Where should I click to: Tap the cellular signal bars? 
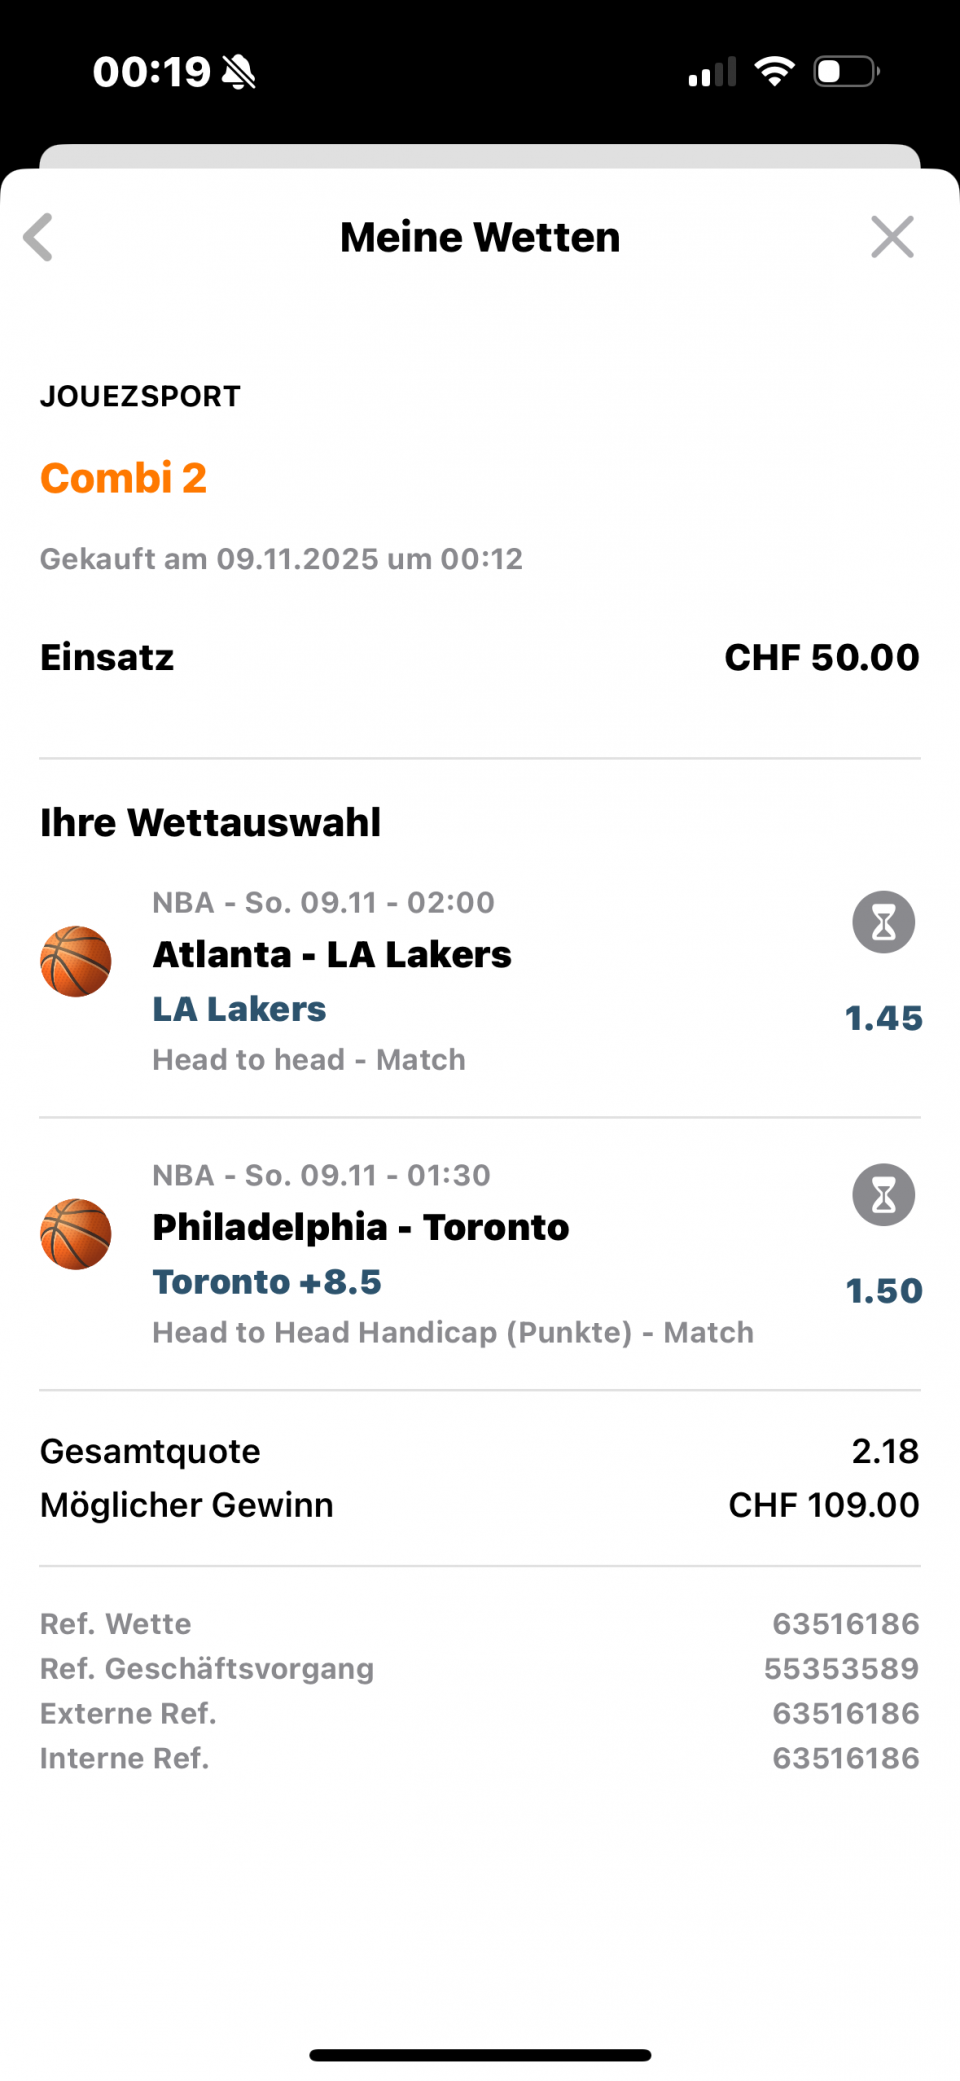pyautogui.click(x=712, y=72)
